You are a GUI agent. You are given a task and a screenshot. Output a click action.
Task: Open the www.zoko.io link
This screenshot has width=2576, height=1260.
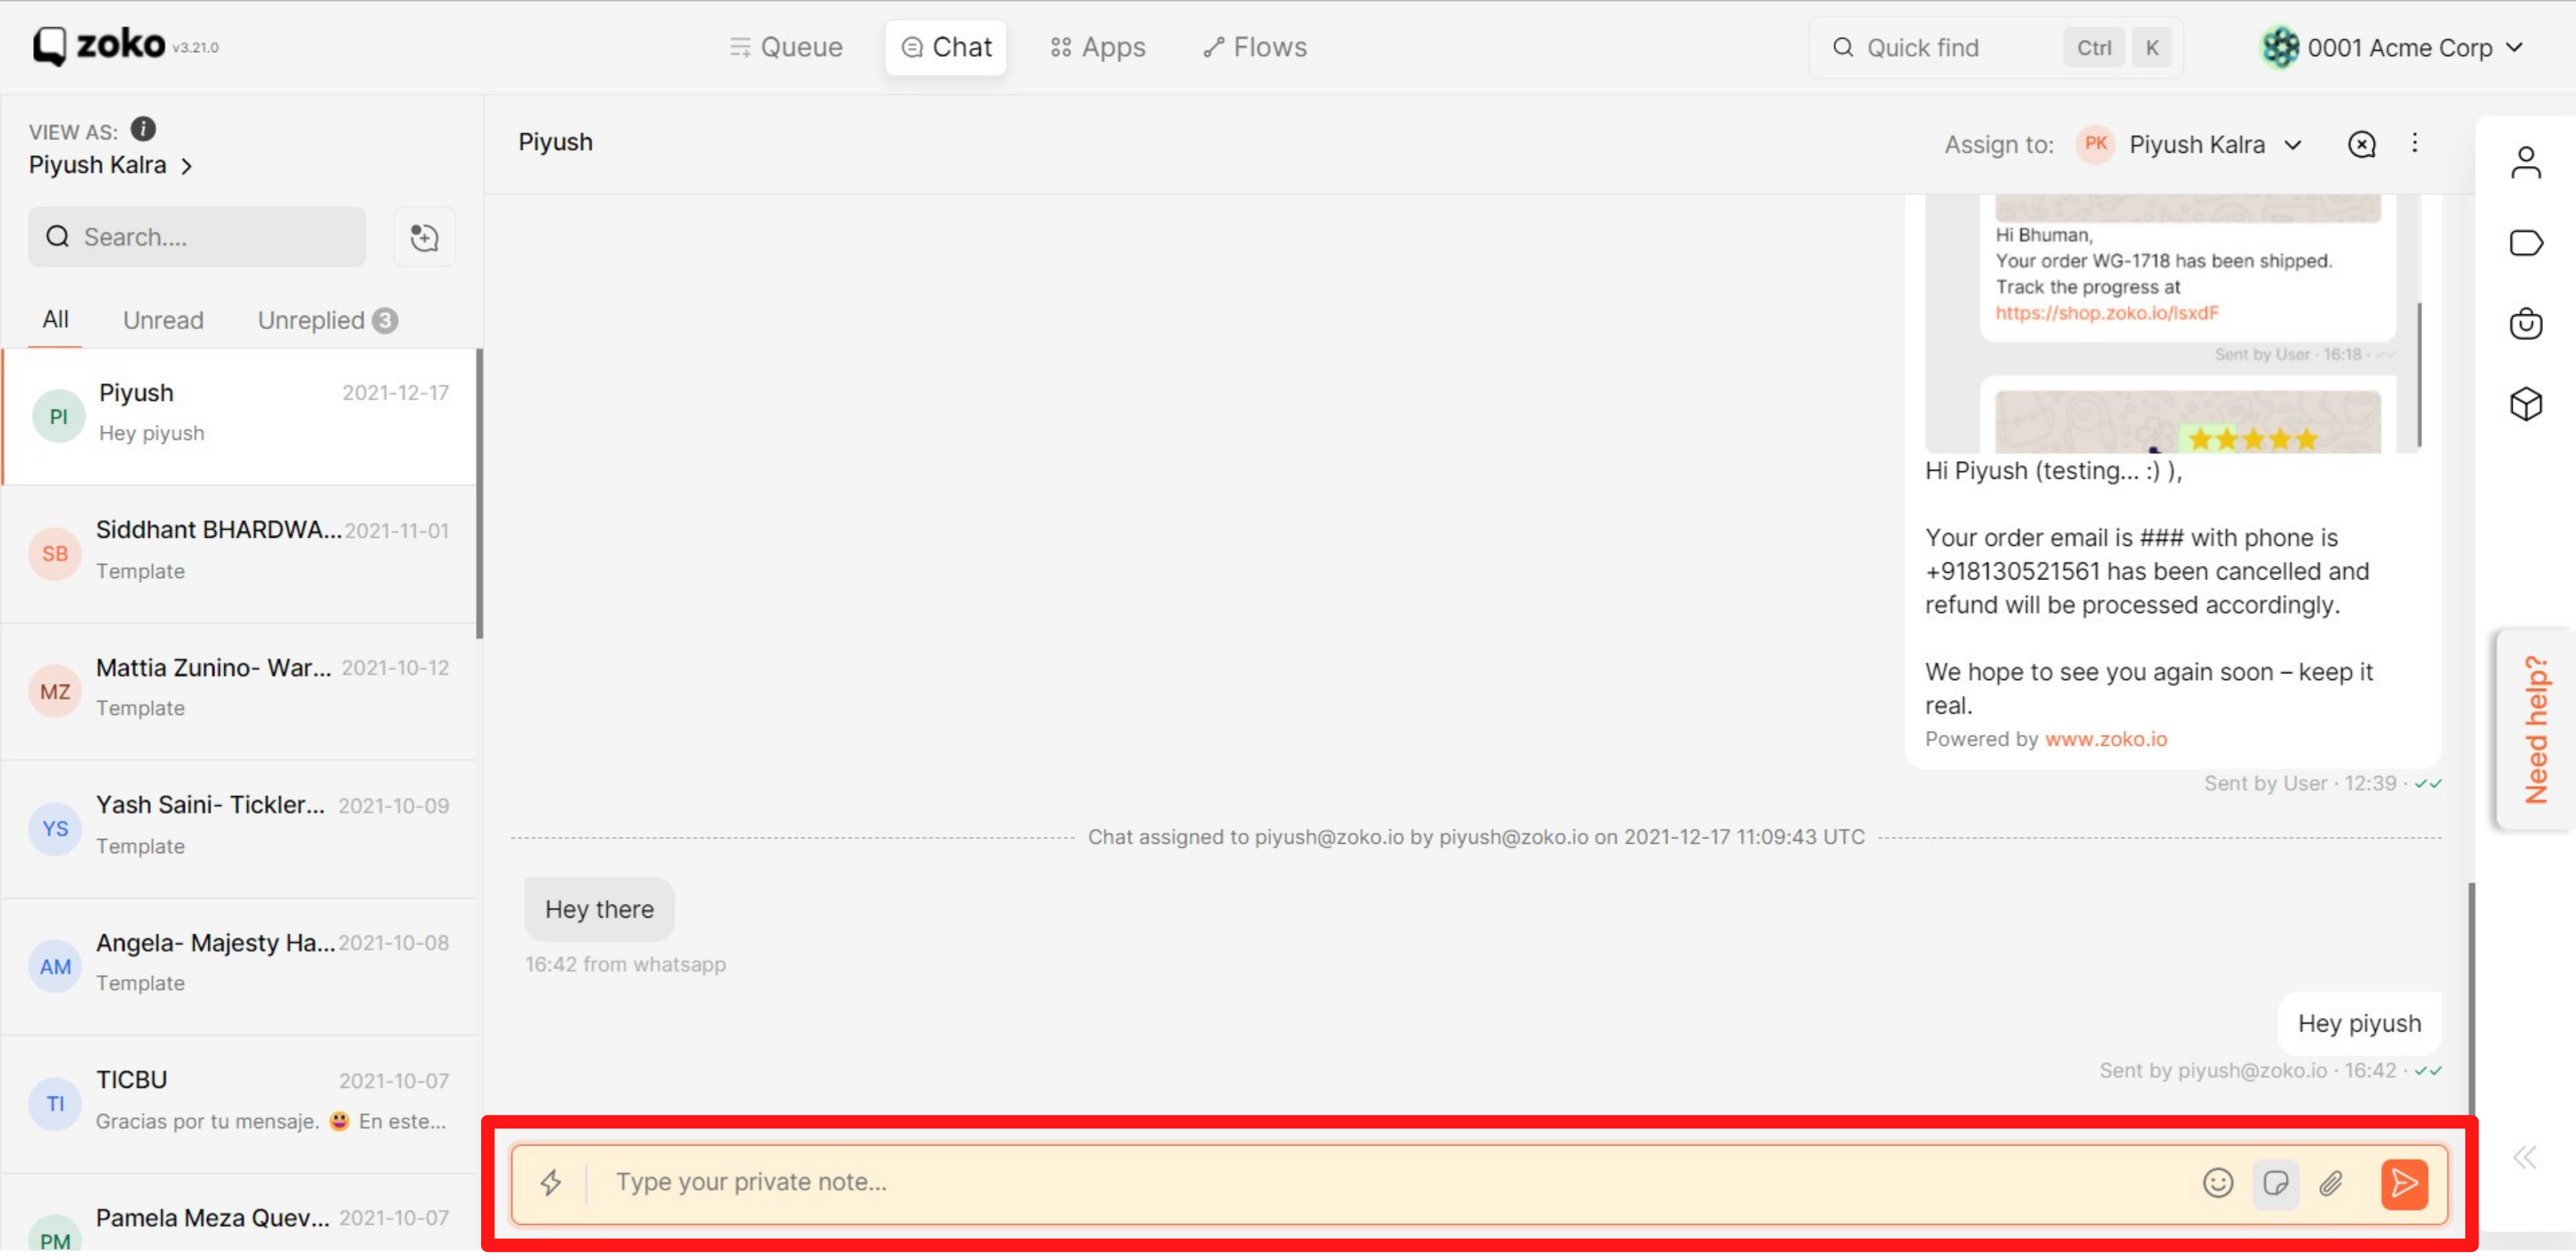point(2106,739)
